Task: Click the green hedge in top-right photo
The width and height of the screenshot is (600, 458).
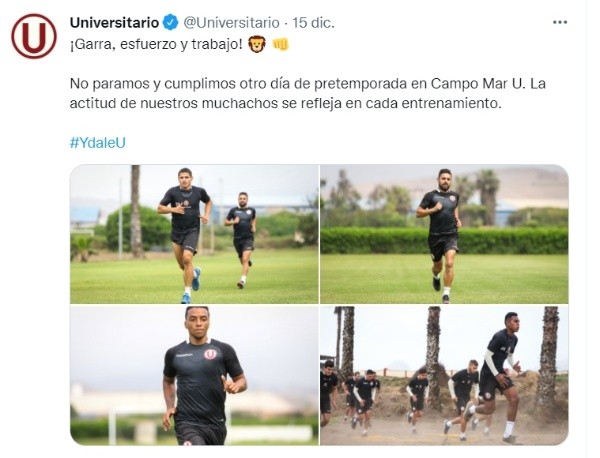Action: [444, 240]
